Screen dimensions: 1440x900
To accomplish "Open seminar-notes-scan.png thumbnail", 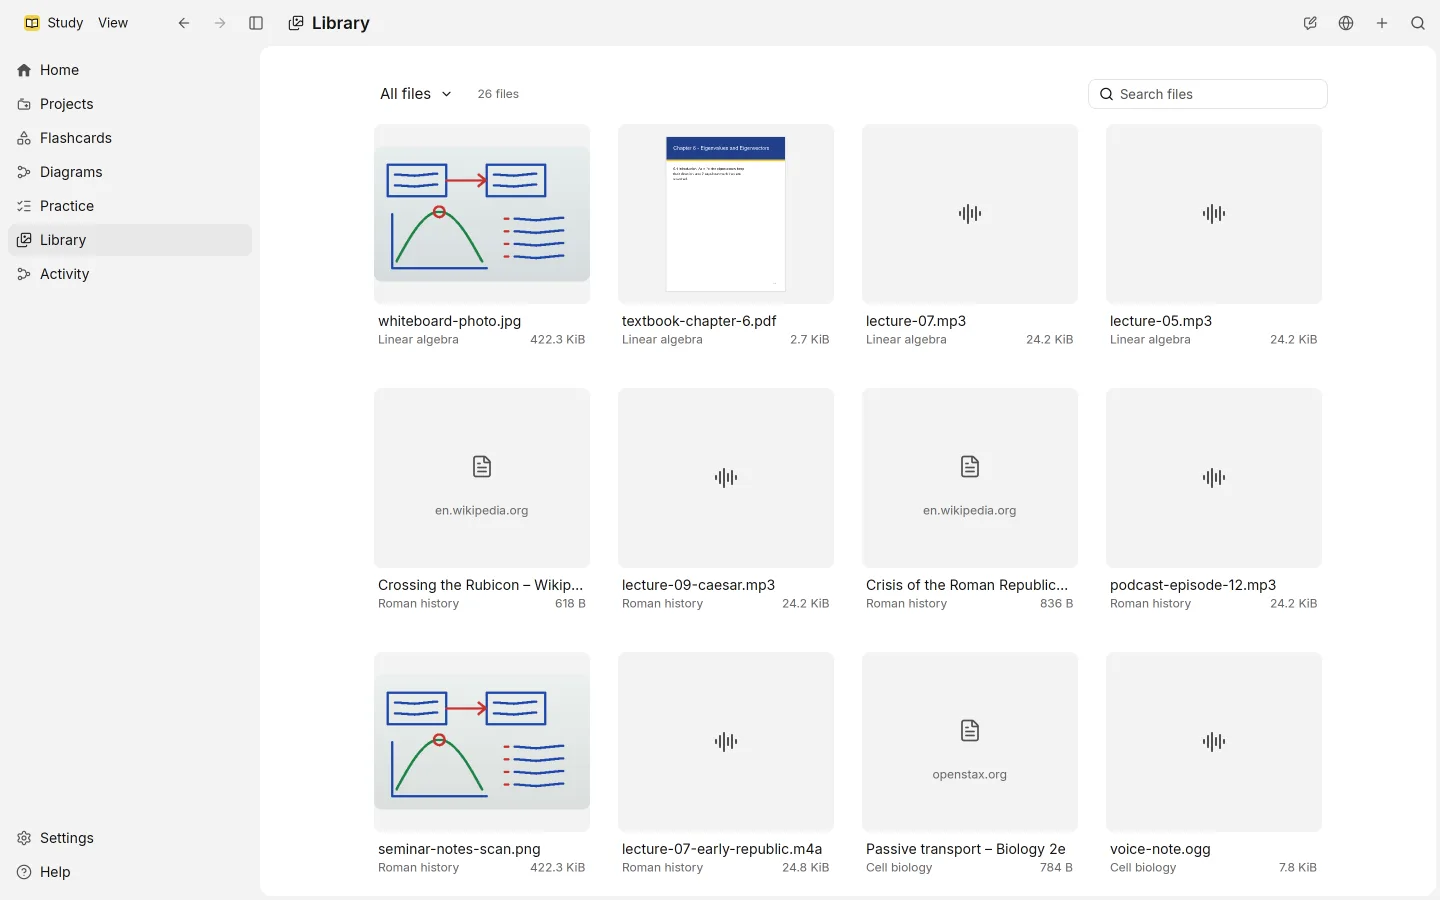I will (x=482, y=742).
